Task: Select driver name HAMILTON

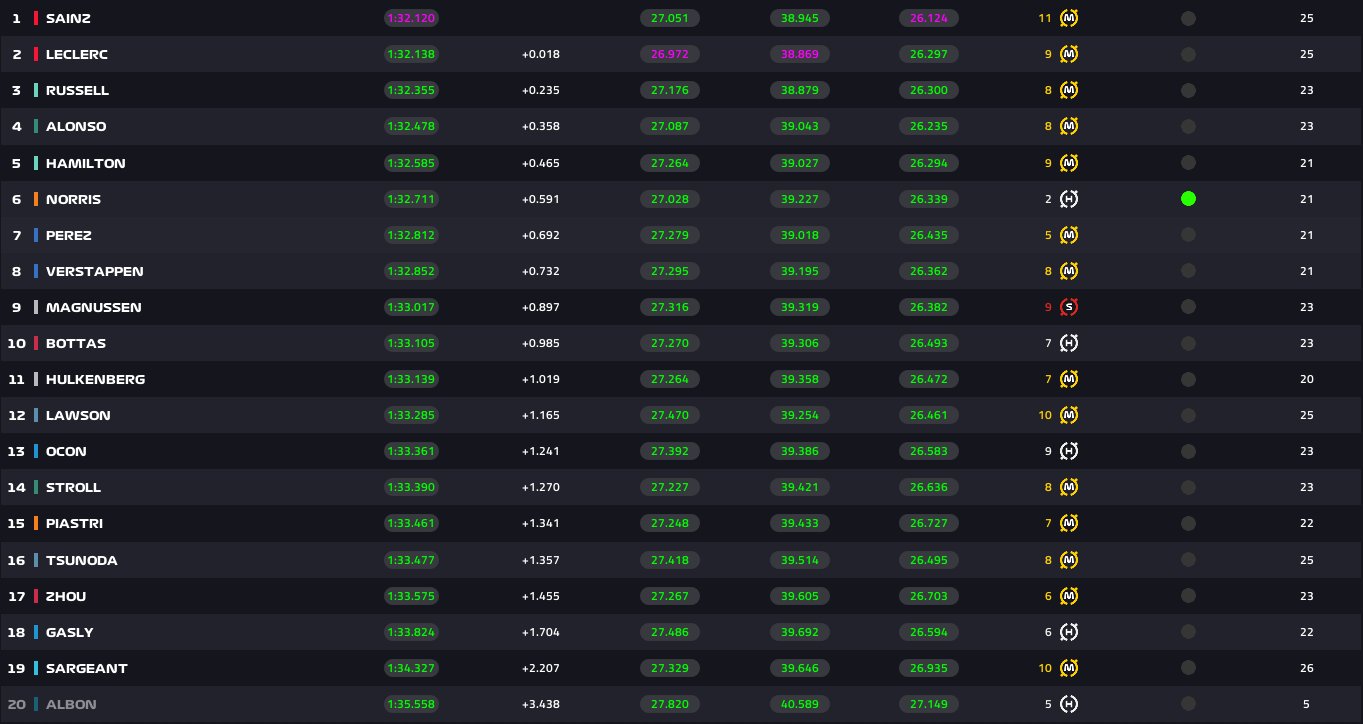Action: click(x=86, y=163)
